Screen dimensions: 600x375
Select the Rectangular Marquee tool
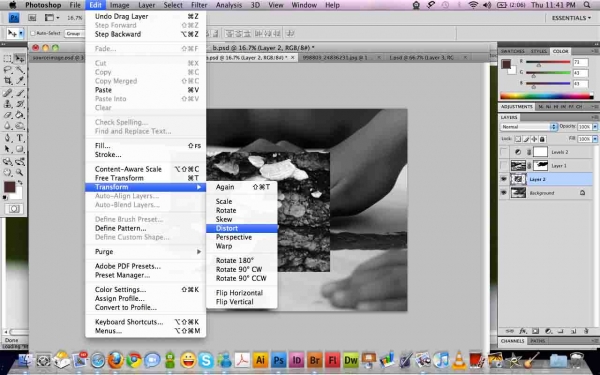(8, 58)
